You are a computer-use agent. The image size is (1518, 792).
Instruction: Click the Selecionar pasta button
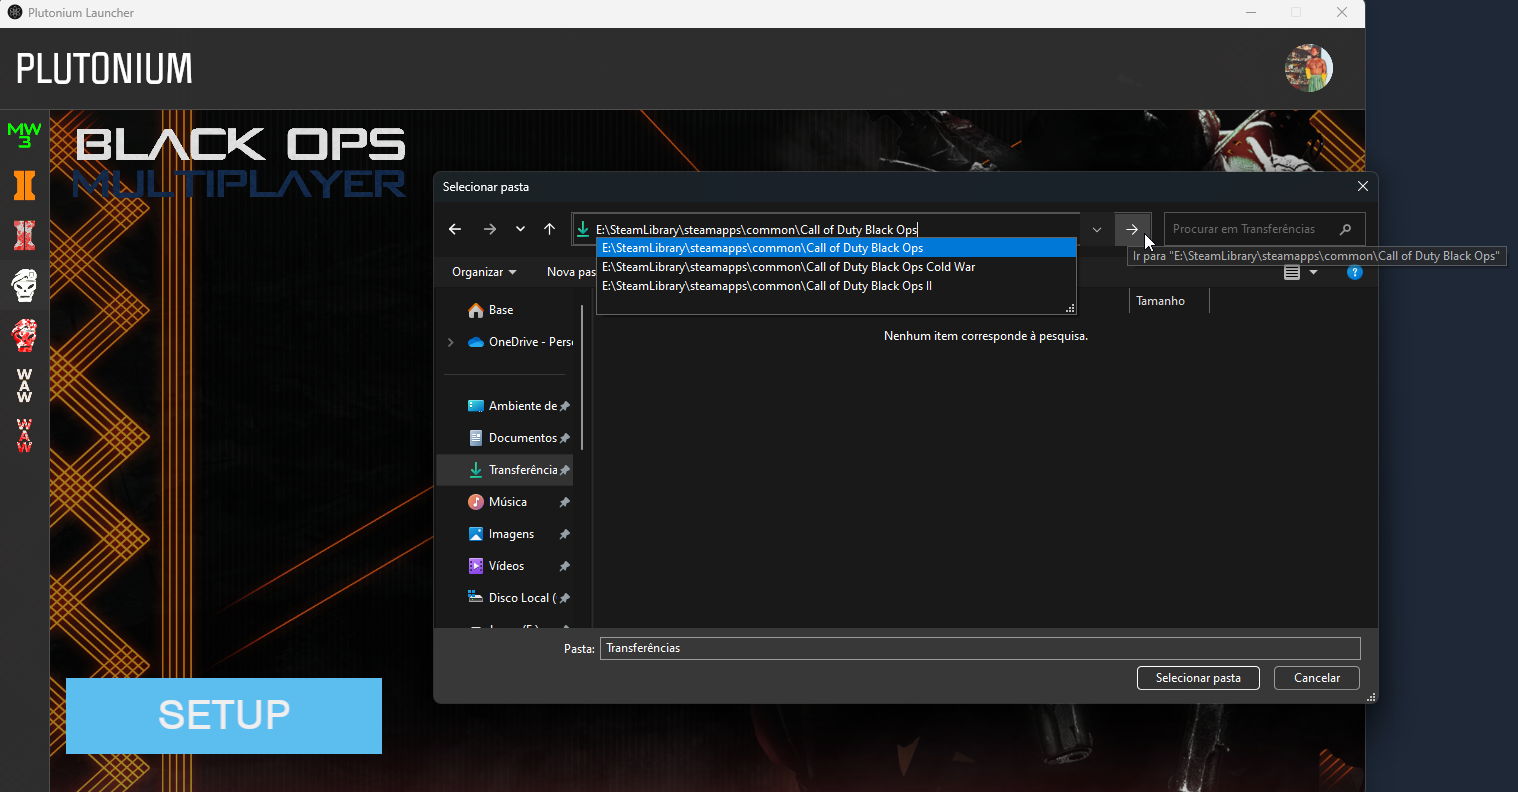[x=1198, y=678]
